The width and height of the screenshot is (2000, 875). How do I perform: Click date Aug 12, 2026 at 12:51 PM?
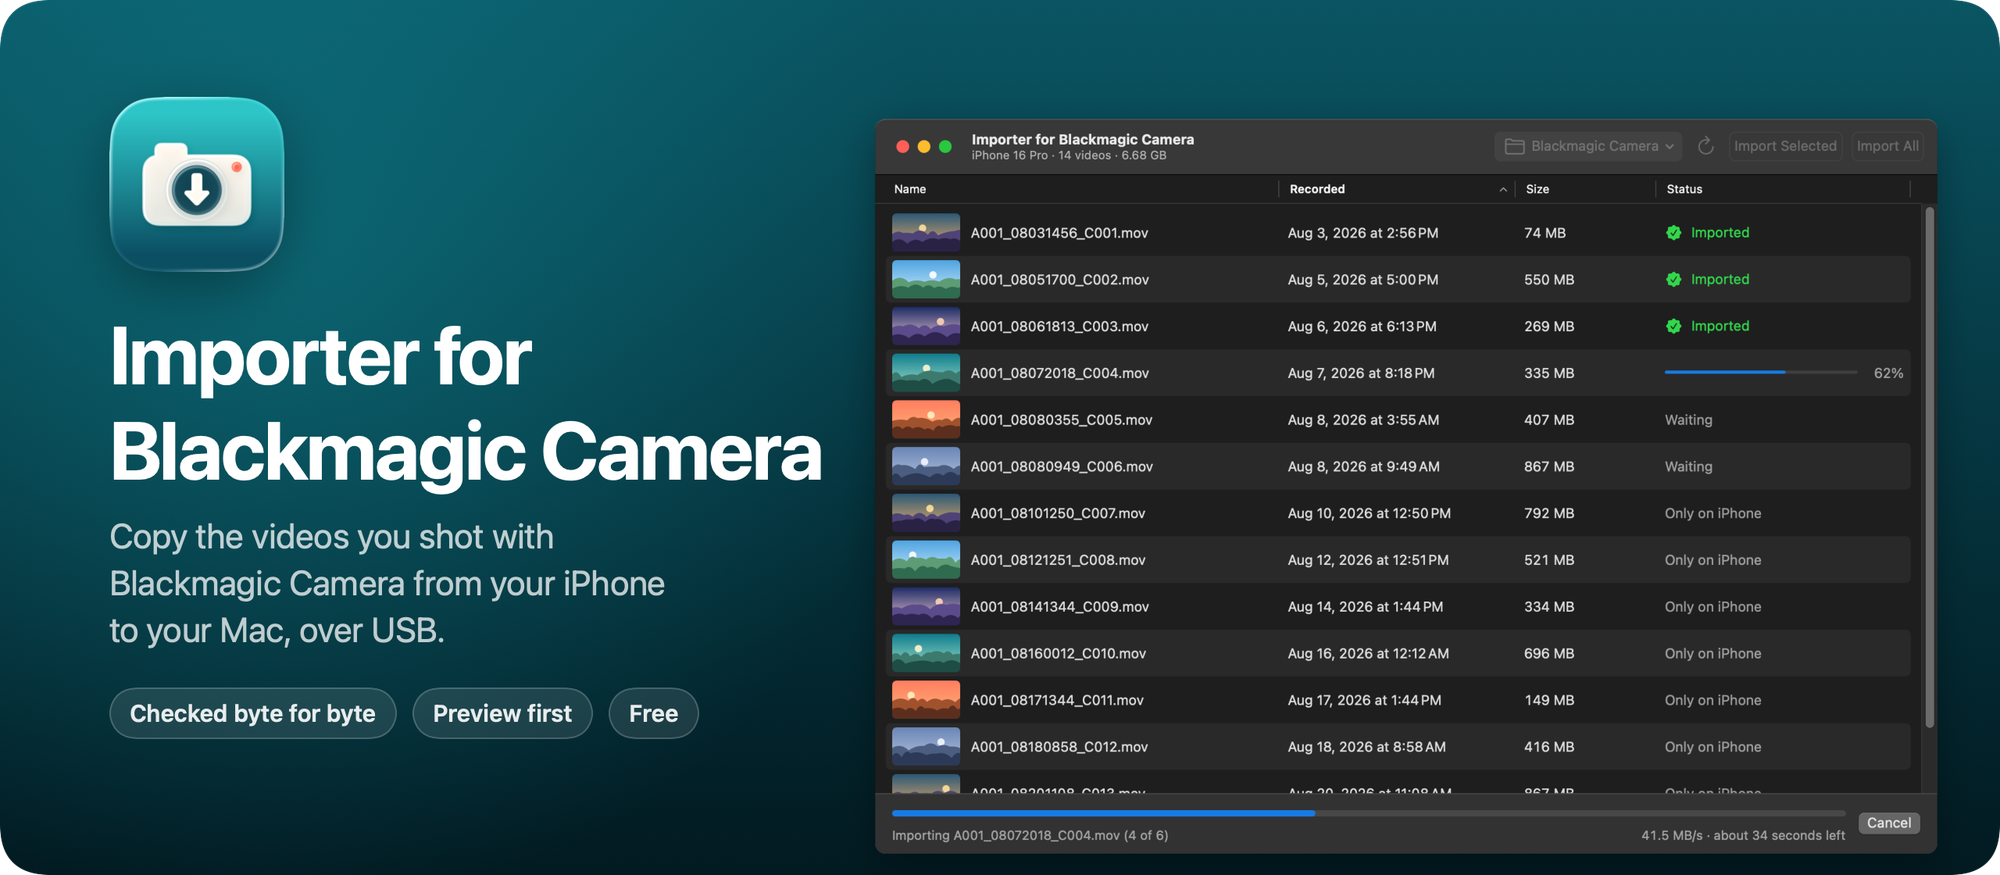click(1368, 560)
